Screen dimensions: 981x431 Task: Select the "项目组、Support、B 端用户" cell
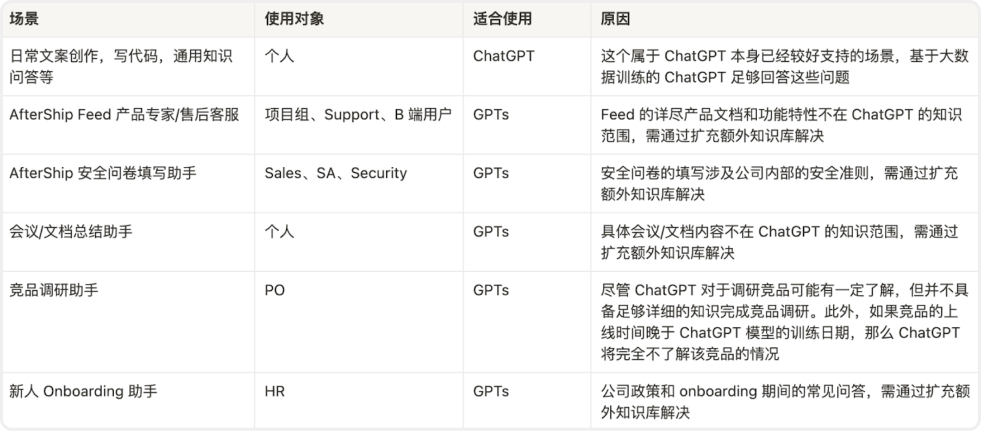(358, 115)
